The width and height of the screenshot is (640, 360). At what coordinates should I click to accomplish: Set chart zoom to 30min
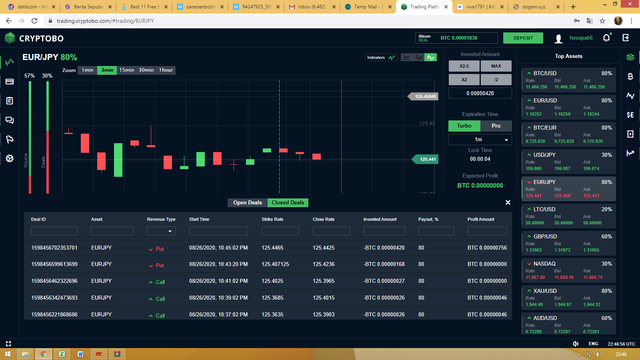(x=146, y=70)
